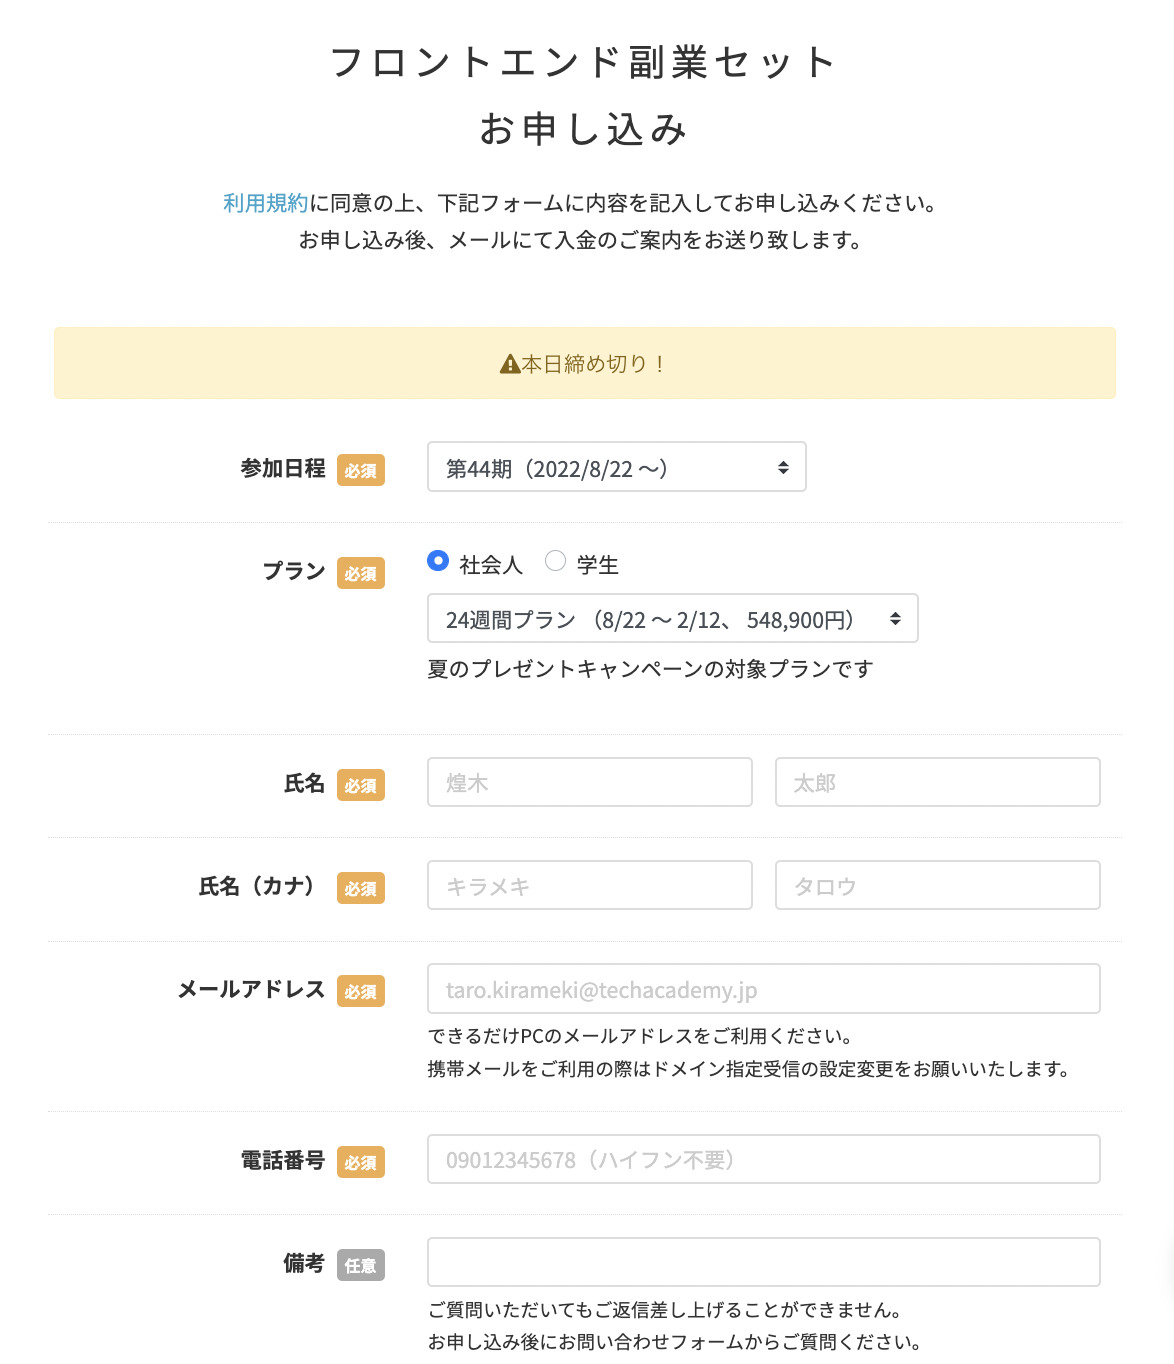Screen dimensions: 1174x1364
Task: Focus the kana last name field キラメキ
Action: [x=589, y=885]
